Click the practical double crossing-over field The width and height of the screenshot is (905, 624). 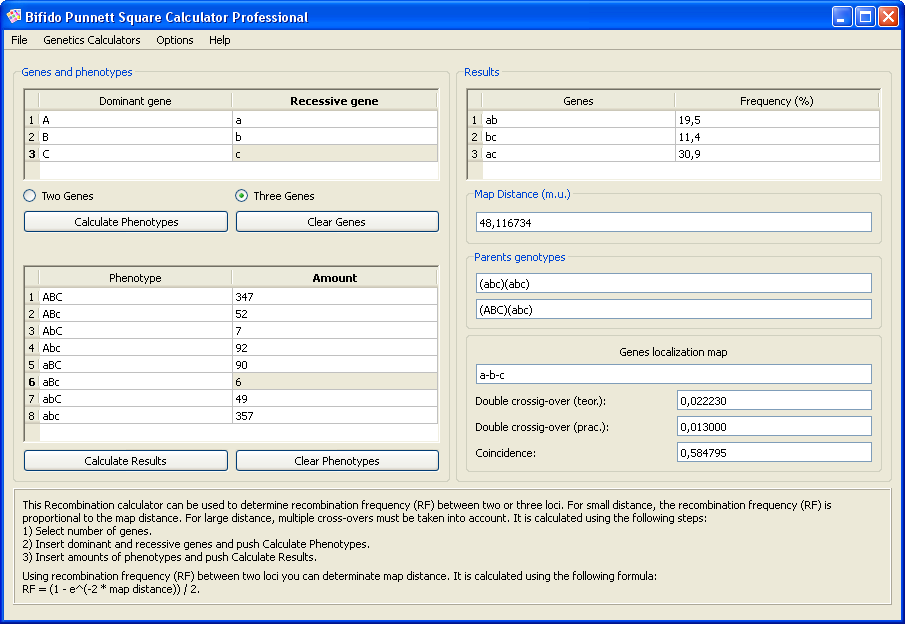click(x=774, y=427)
